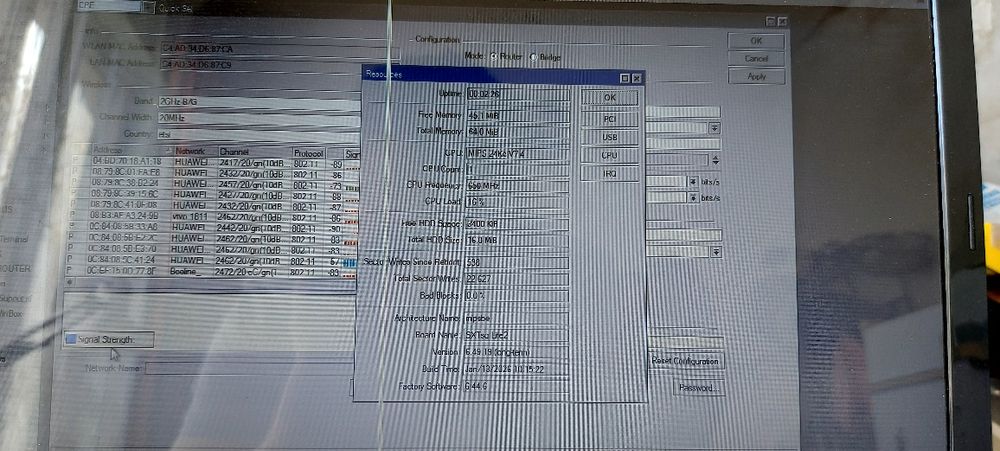Sort scan list by Protocol column
Viewport: 1000px width, 451px height.
[309, 153]
